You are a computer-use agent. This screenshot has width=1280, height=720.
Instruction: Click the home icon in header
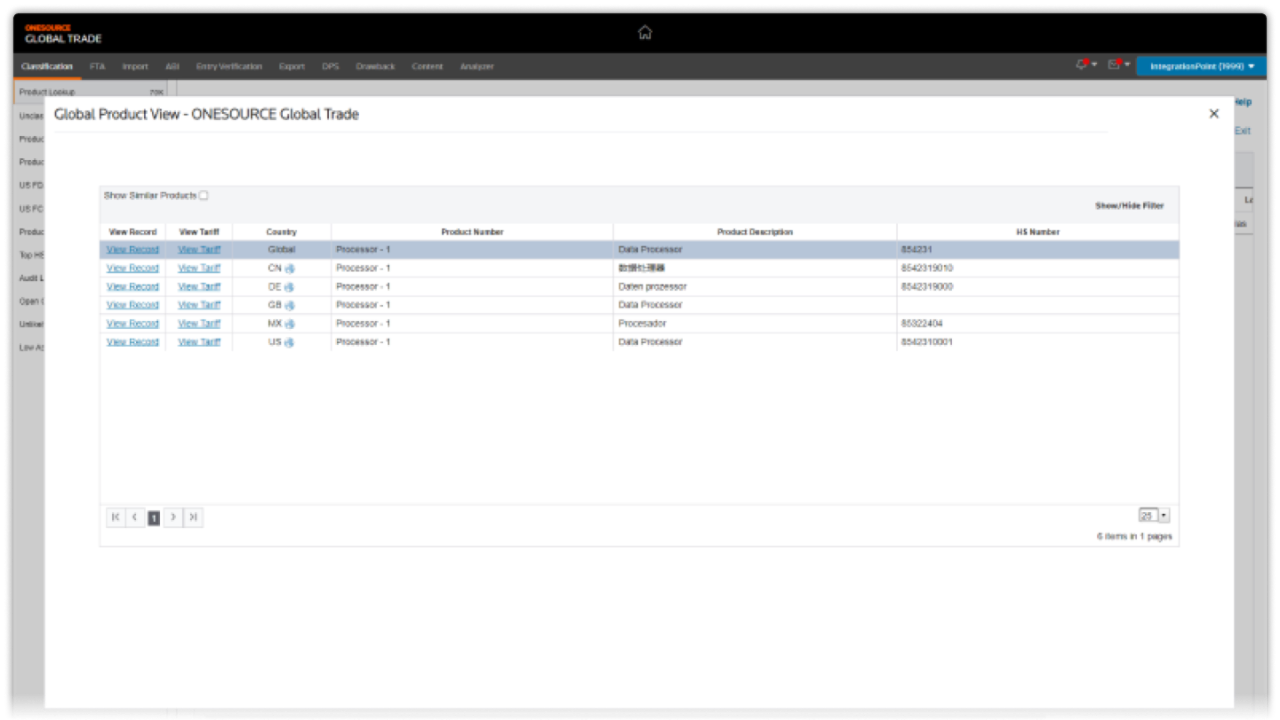point(645,32)
